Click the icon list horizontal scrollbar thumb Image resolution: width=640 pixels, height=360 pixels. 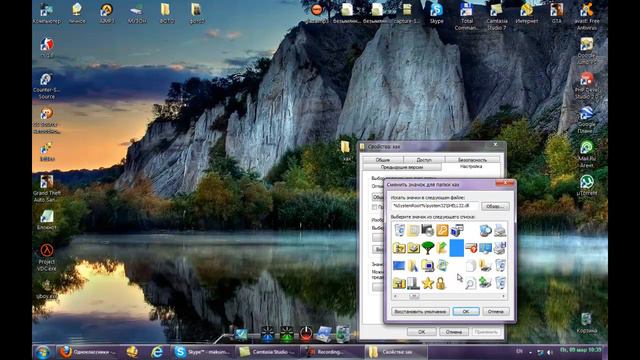point(414,296)
